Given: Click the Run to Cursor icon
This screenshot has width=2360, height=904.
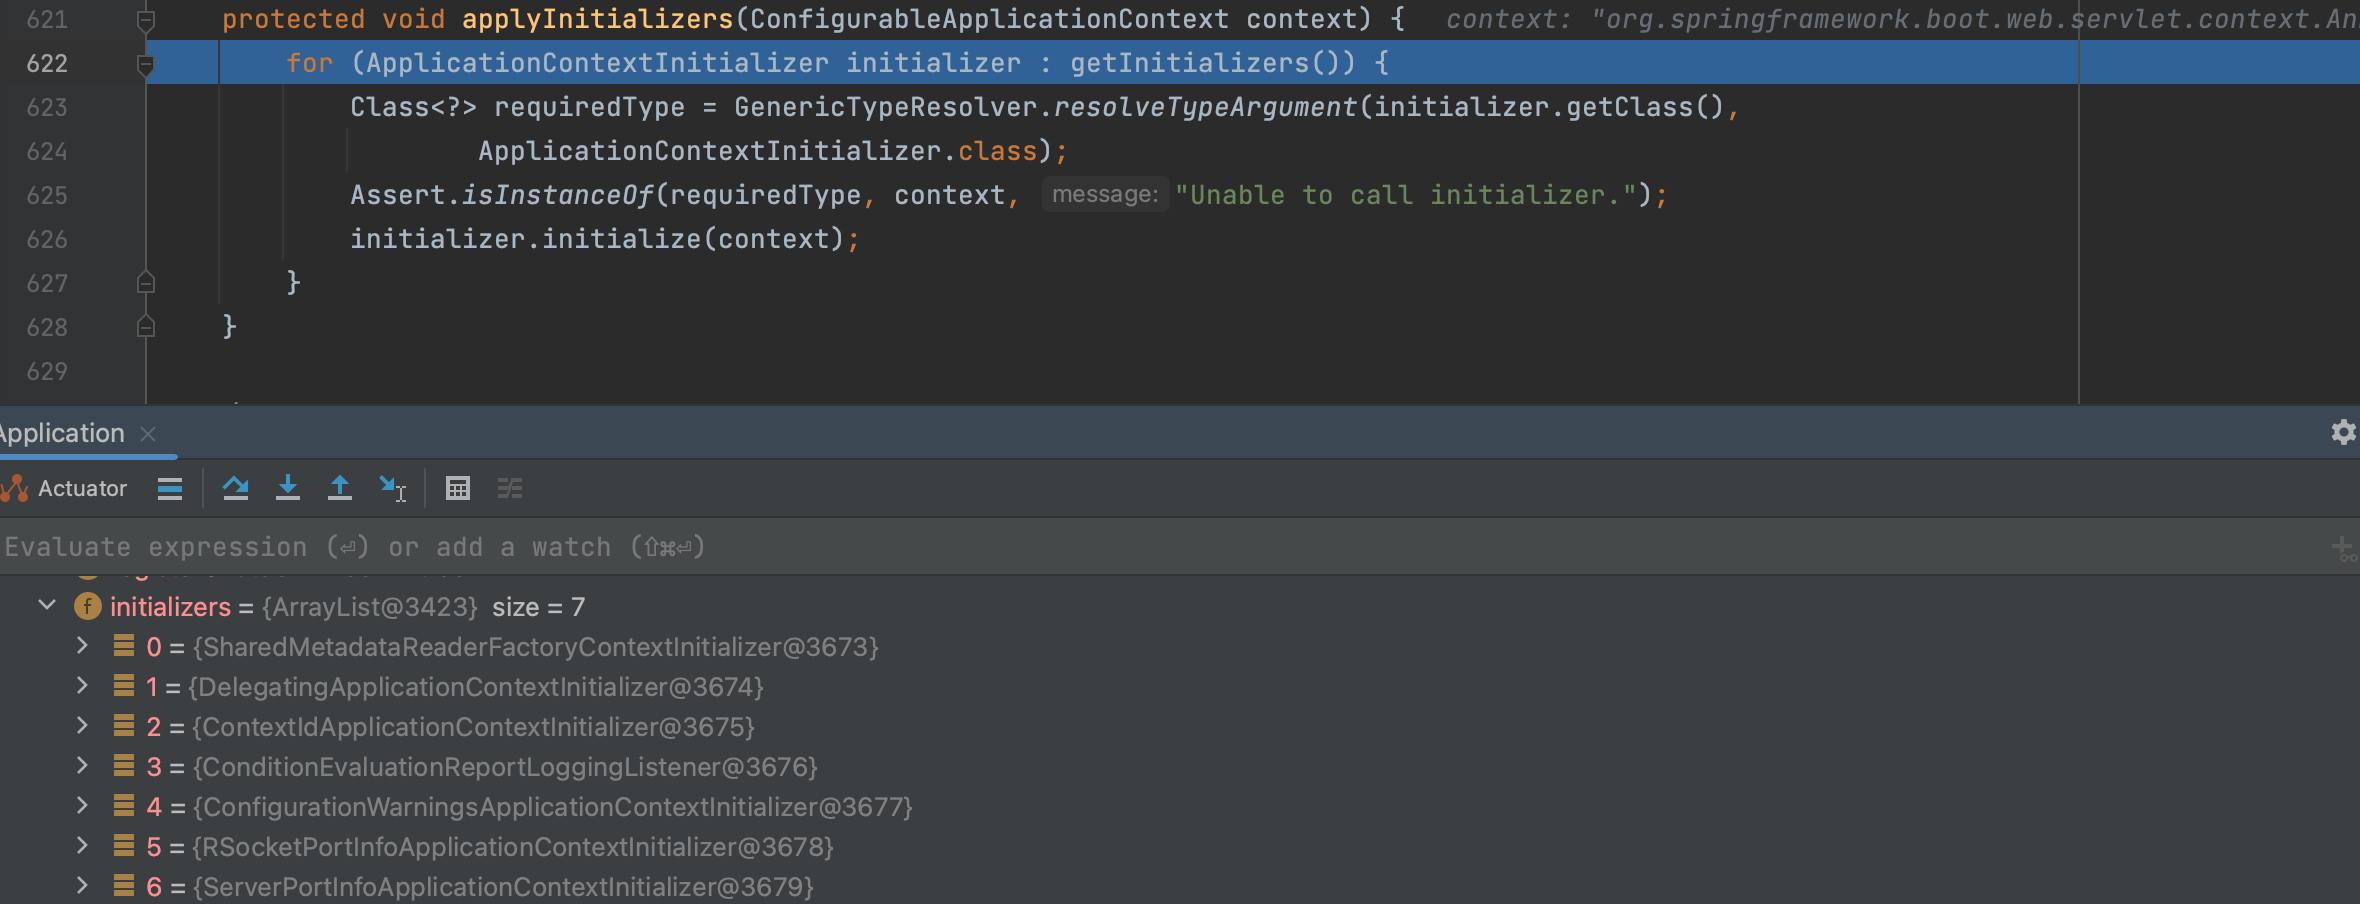Looking at the screenshot, I should (392, 488).
